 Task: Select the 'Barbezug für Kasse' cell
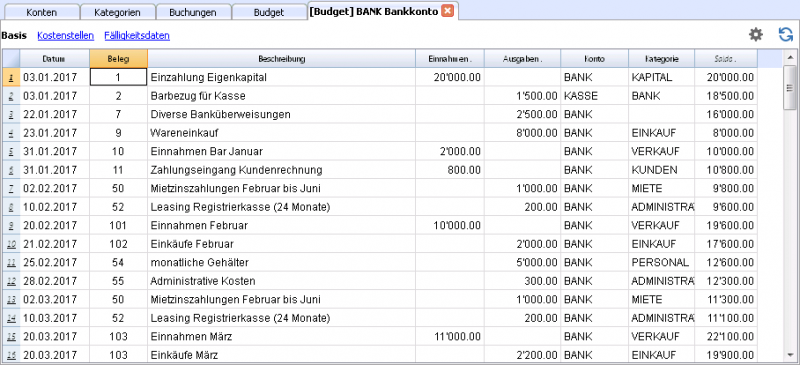coord(282,96)
